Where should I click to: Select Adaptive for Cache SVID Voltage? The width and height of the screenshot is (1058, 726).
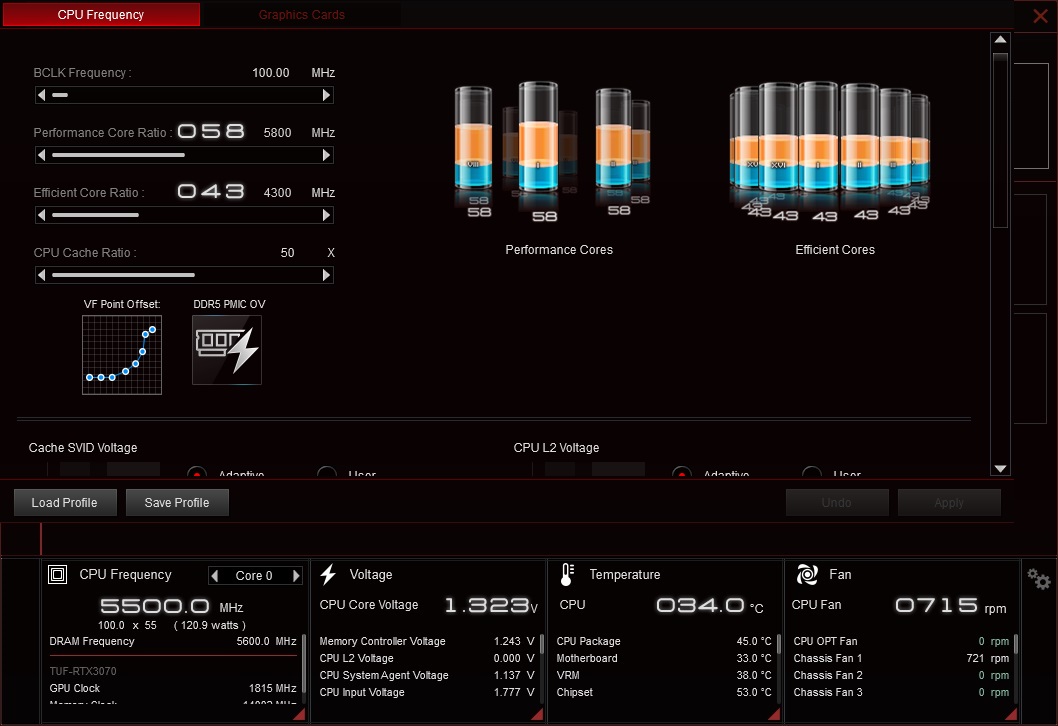click(197, 474)
